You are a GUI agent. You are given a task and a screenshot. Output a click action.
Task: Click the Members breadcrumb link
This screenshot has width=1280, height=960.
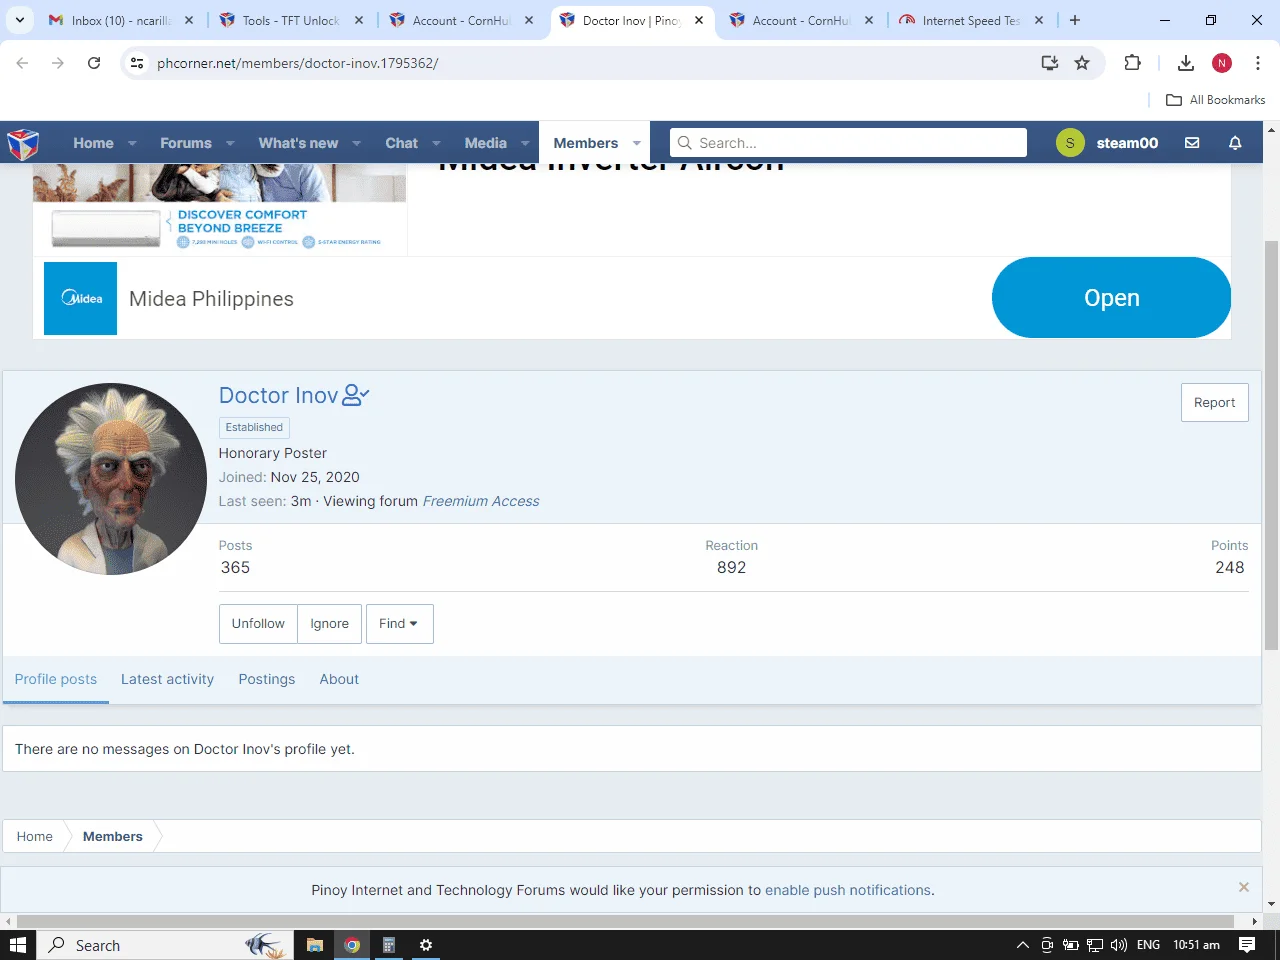pyautogui.click(x=113, y=836)
